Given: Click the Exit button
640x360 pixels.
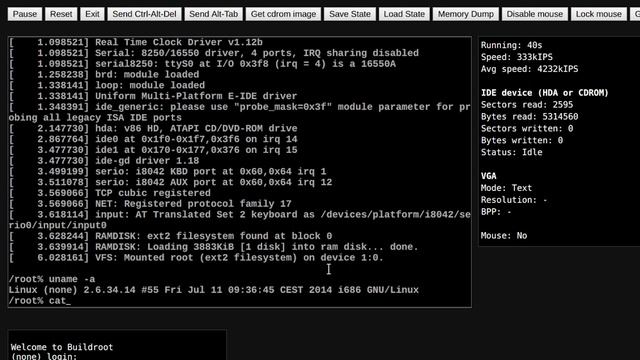Looking at the screenshot, I should coord(92,14).
